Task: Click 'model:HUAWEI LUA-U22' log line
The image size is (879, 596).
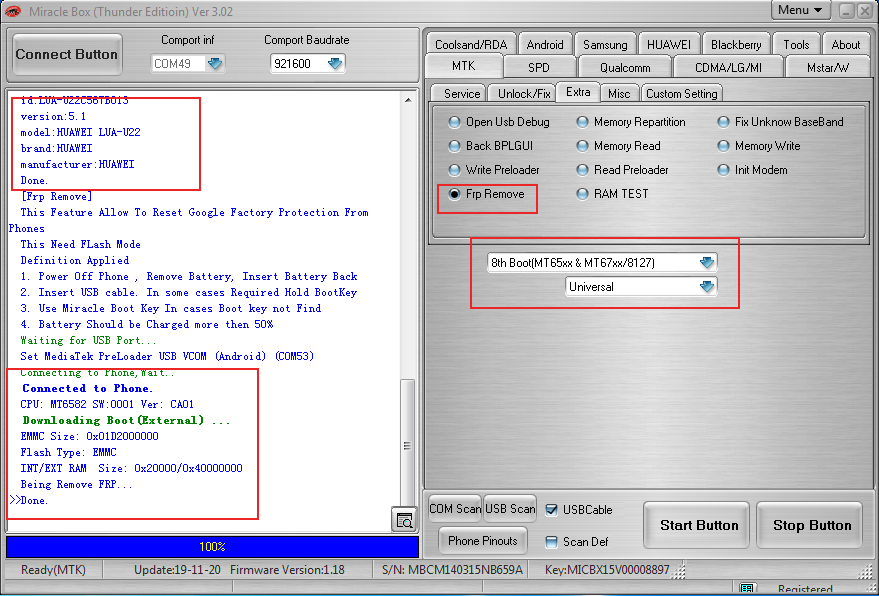Action: tap(80, 132)
